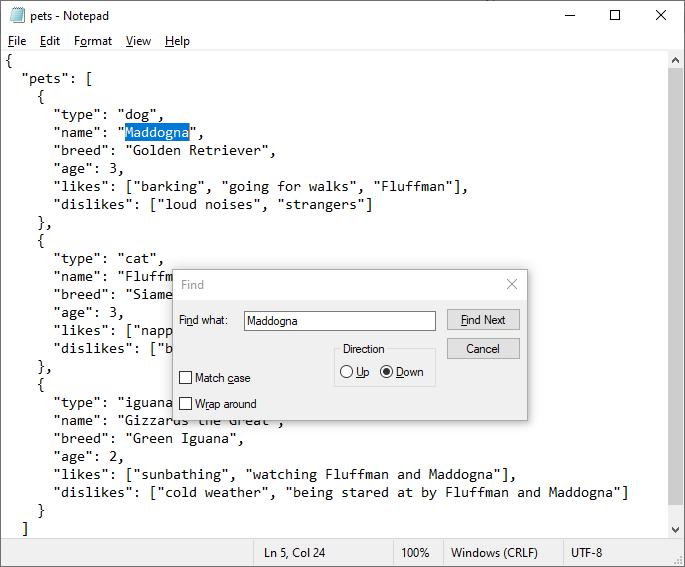Click the Notepad icon in title bar

point(17,15)
